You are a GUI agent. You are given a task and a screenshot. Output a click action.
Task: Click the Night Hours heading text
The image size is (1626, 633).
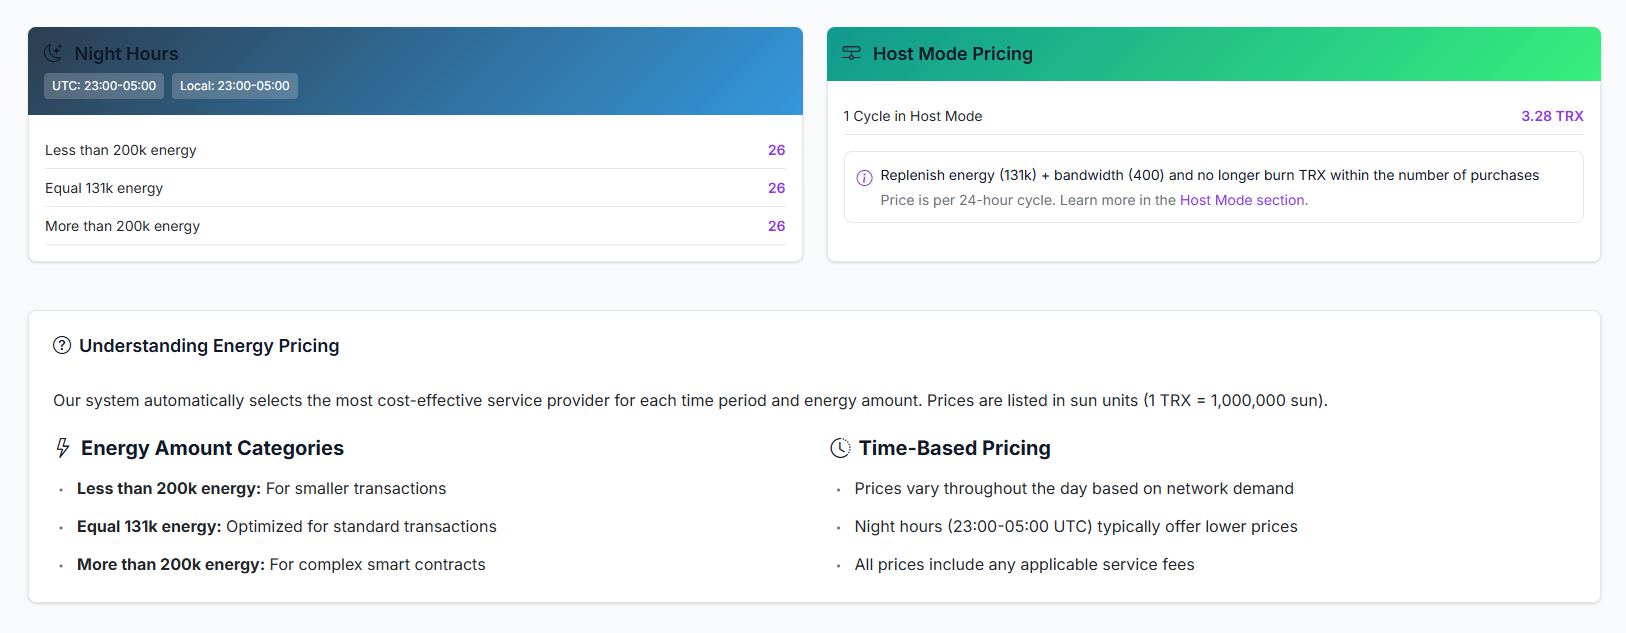click(x=126, y=54)
